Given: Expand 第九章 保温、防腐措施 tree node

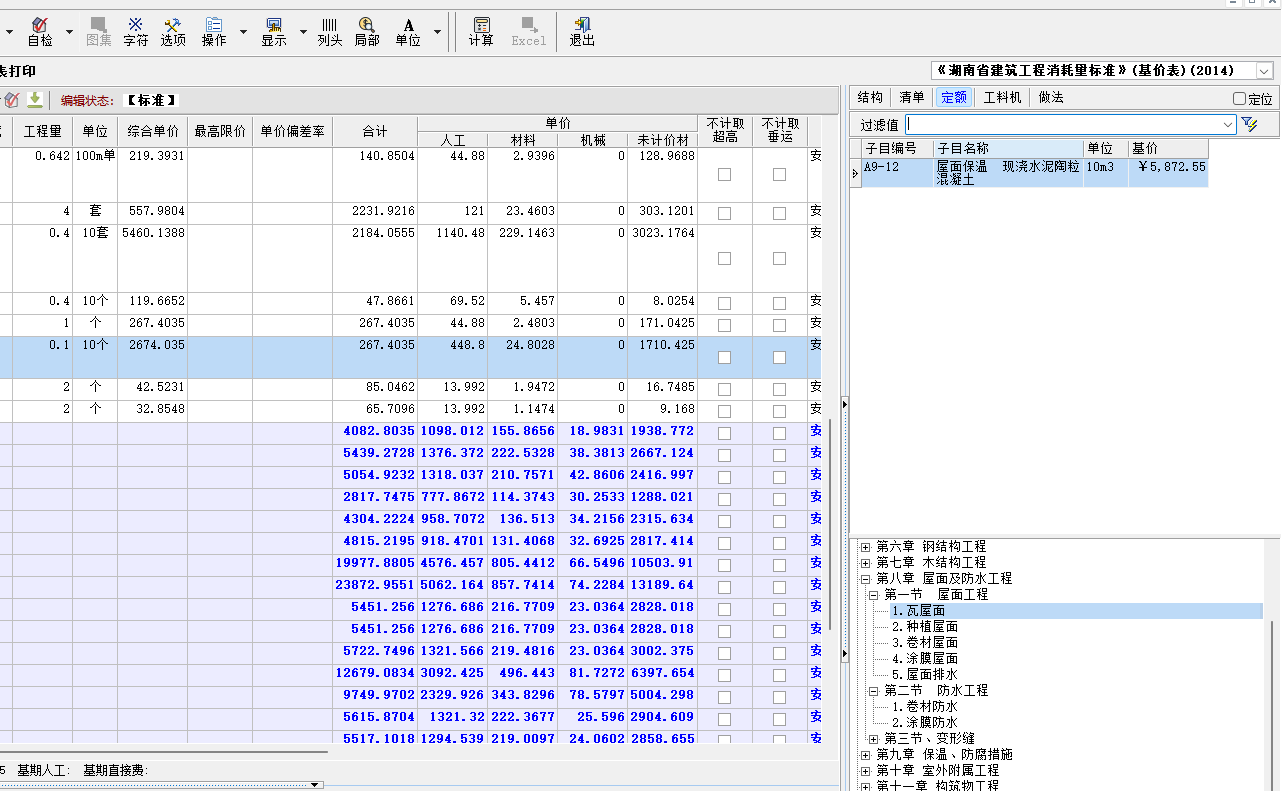Looking at the screenshot, I should (x=865, y=755).
